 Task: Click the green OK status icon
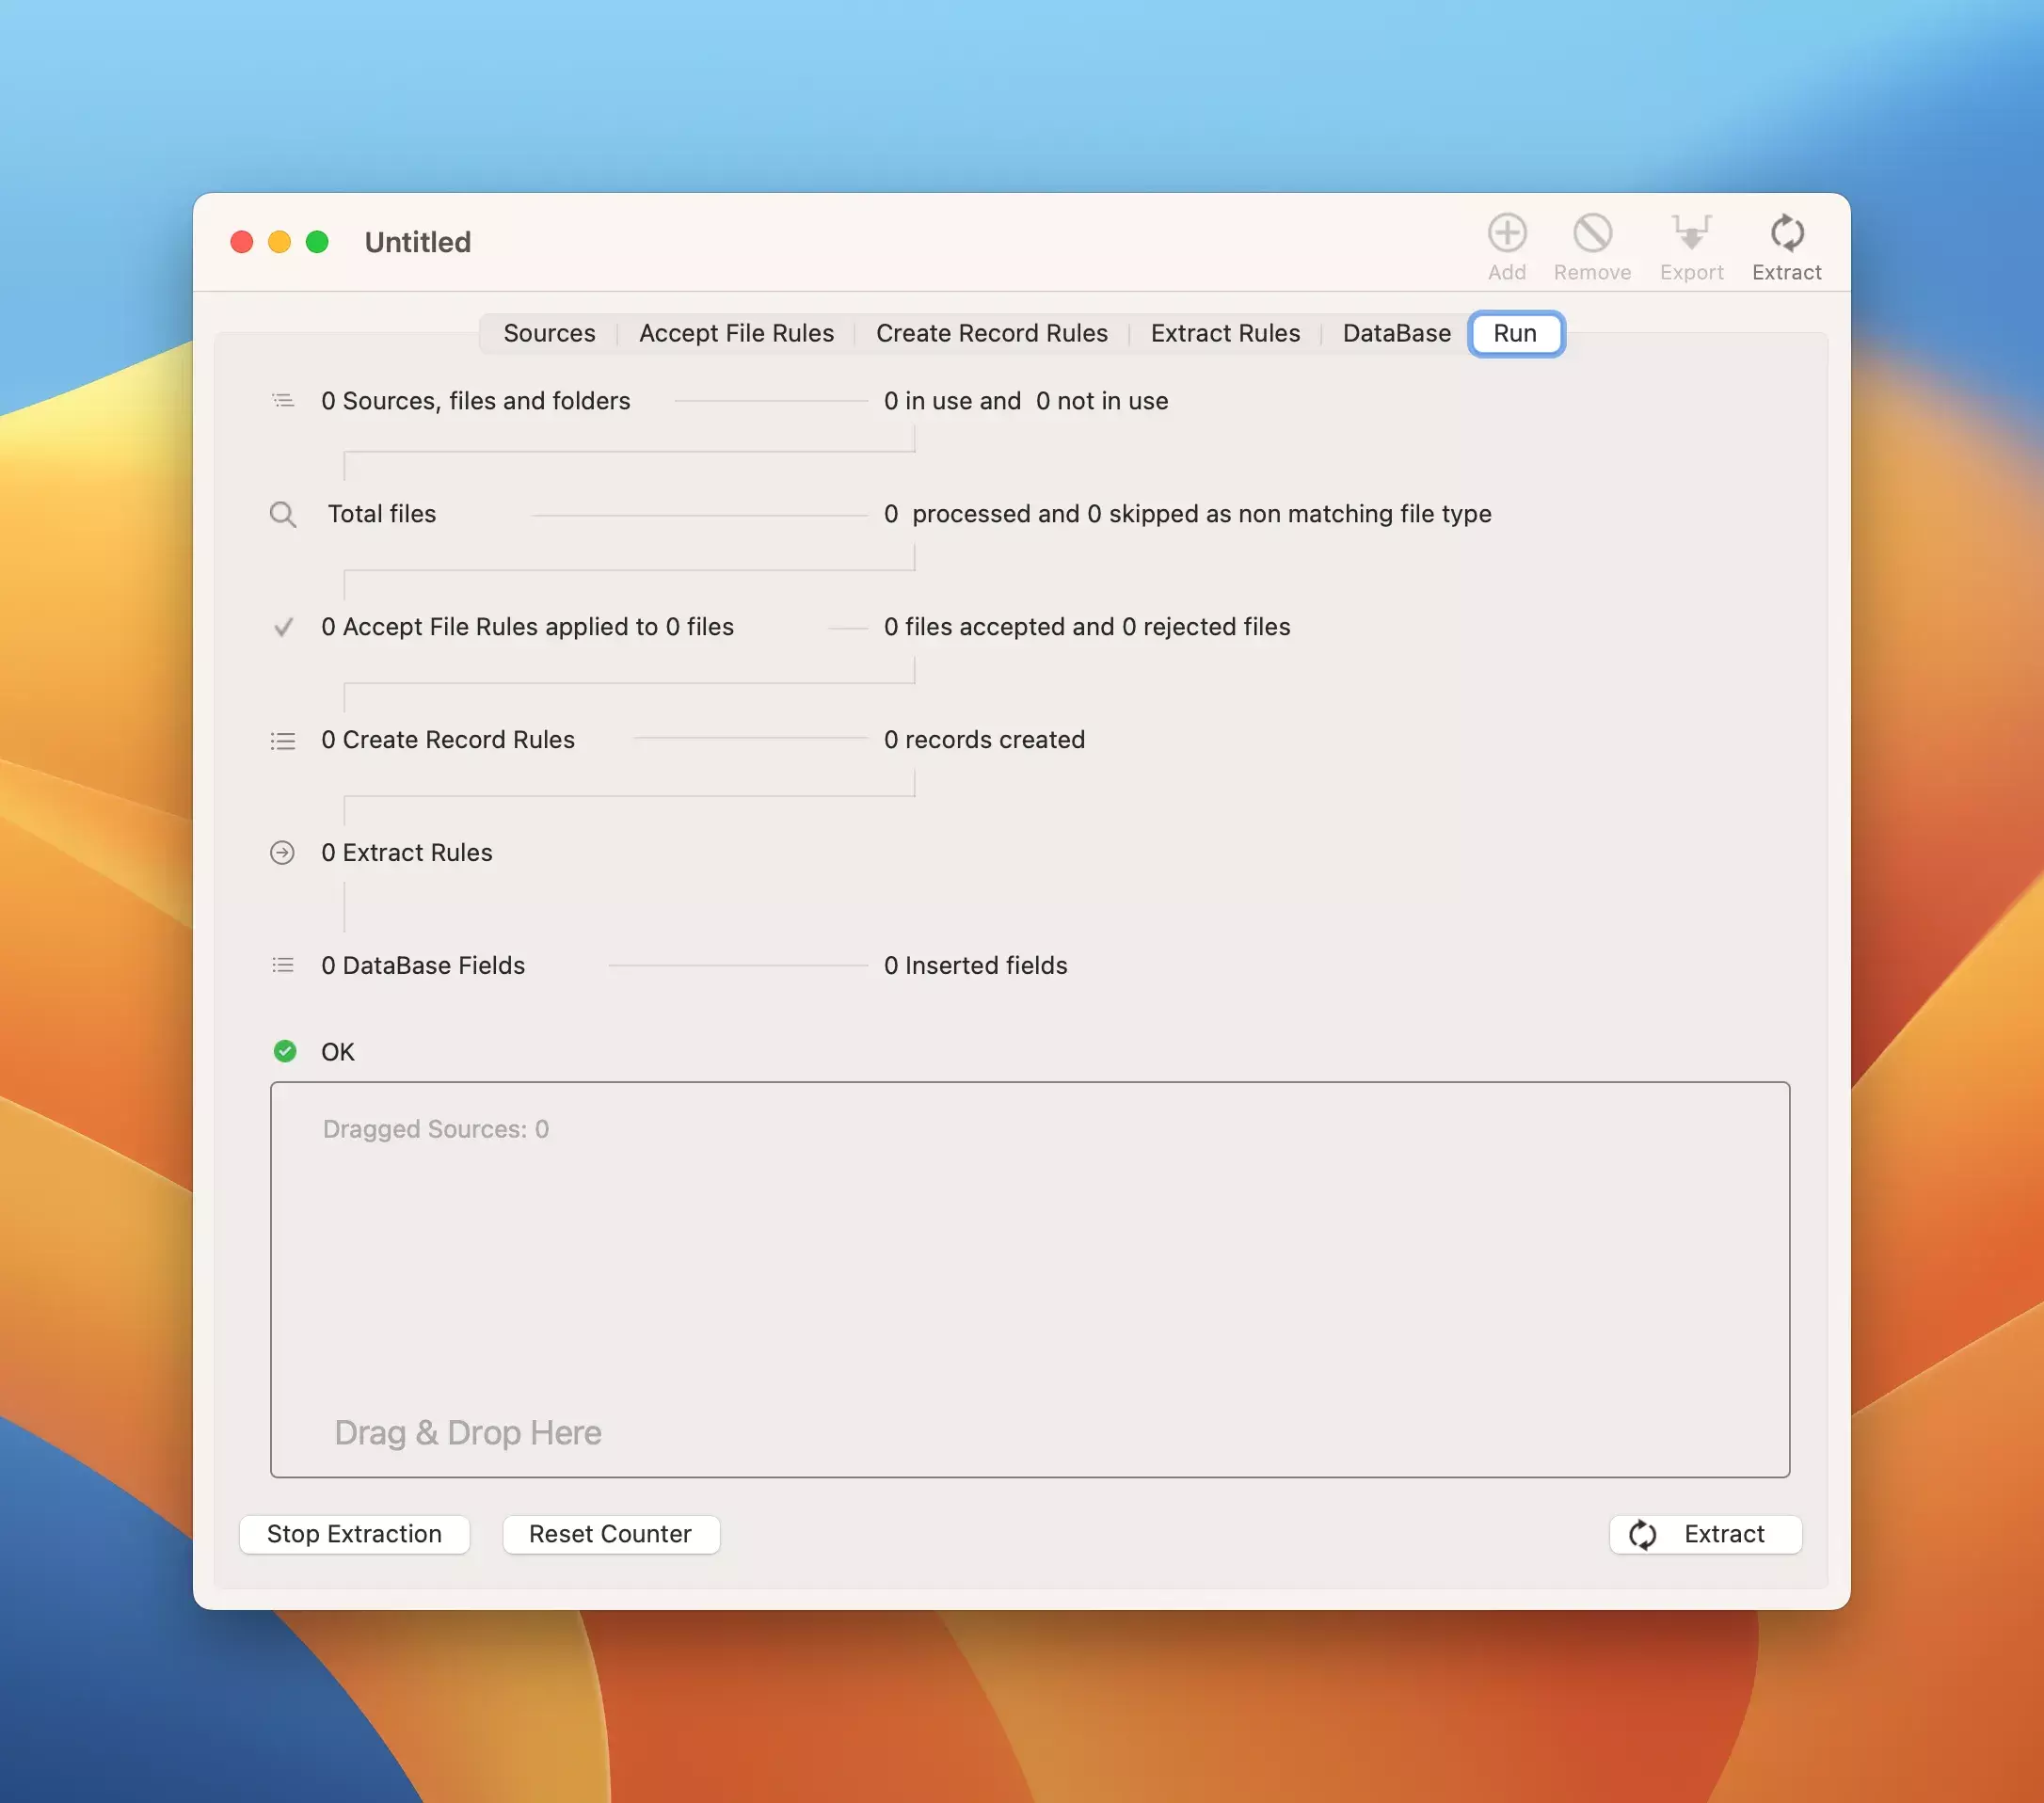point(285,1051)
